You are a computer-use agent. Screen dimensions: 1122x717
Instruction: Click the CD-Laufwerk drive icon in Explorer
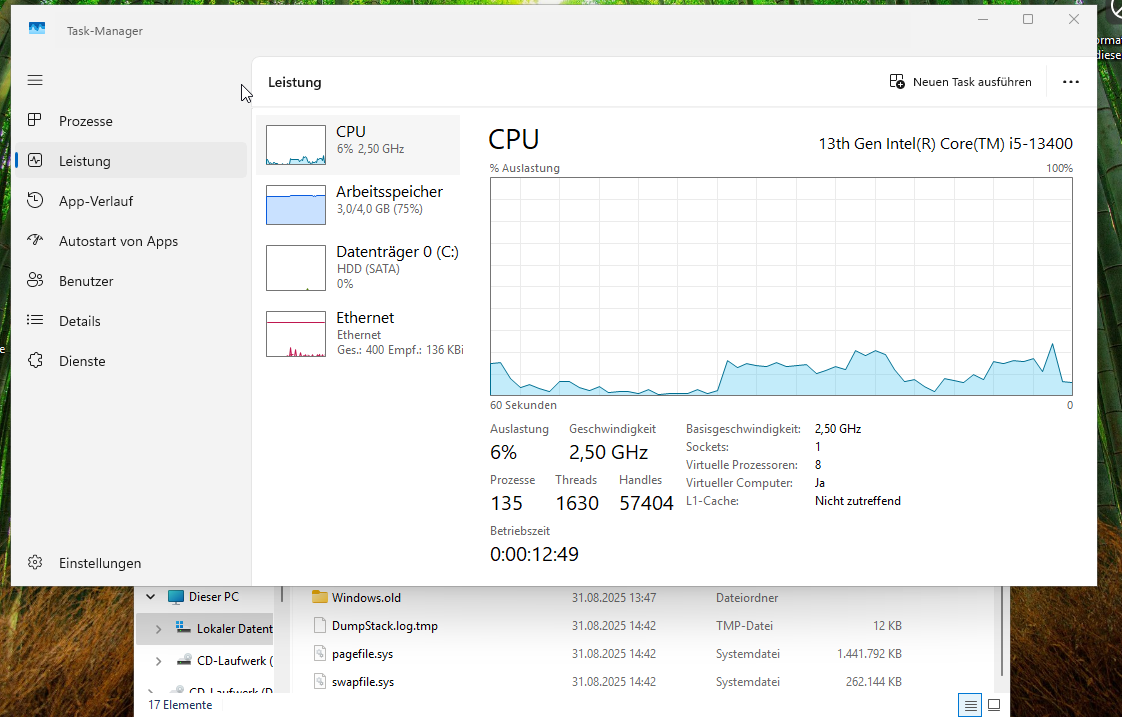(x=184, y=660)
